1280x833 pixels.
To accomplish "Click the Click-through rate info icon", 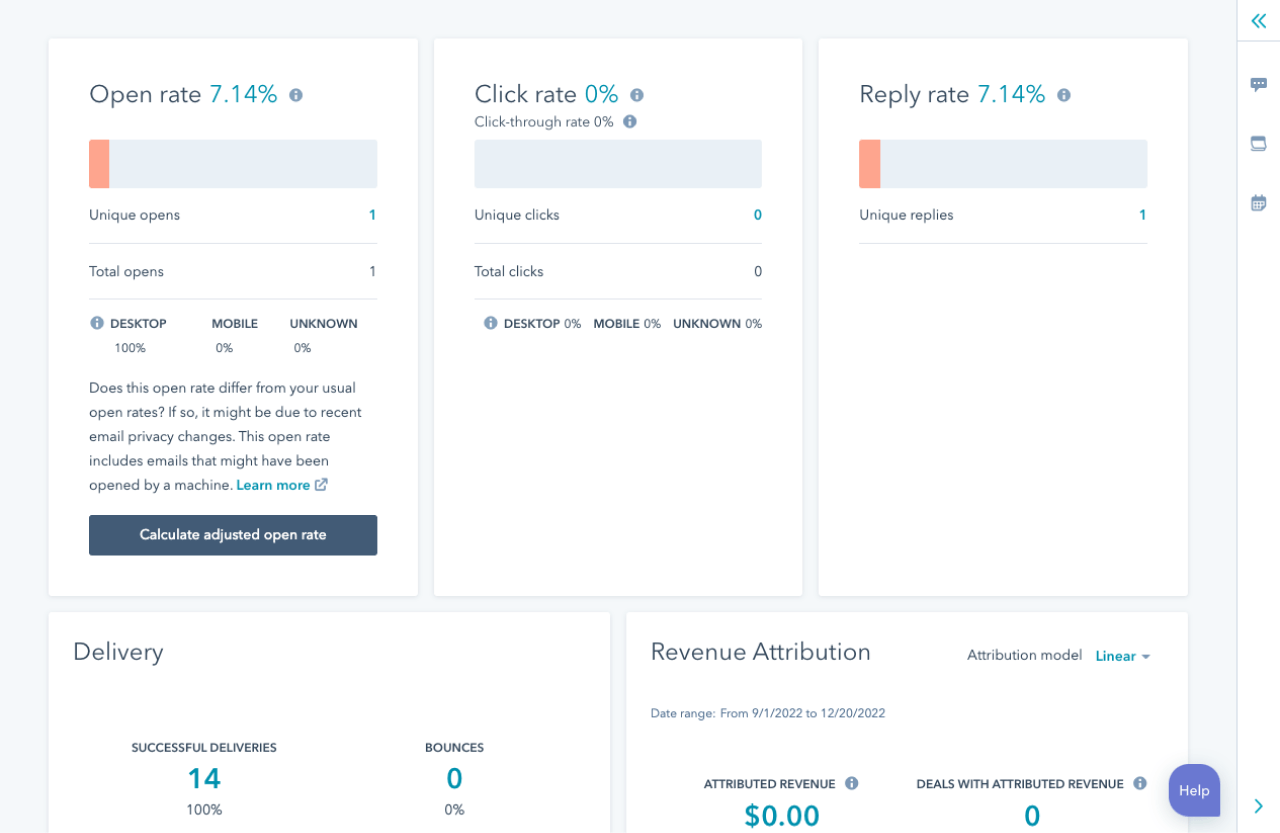I will coord(629,121).
